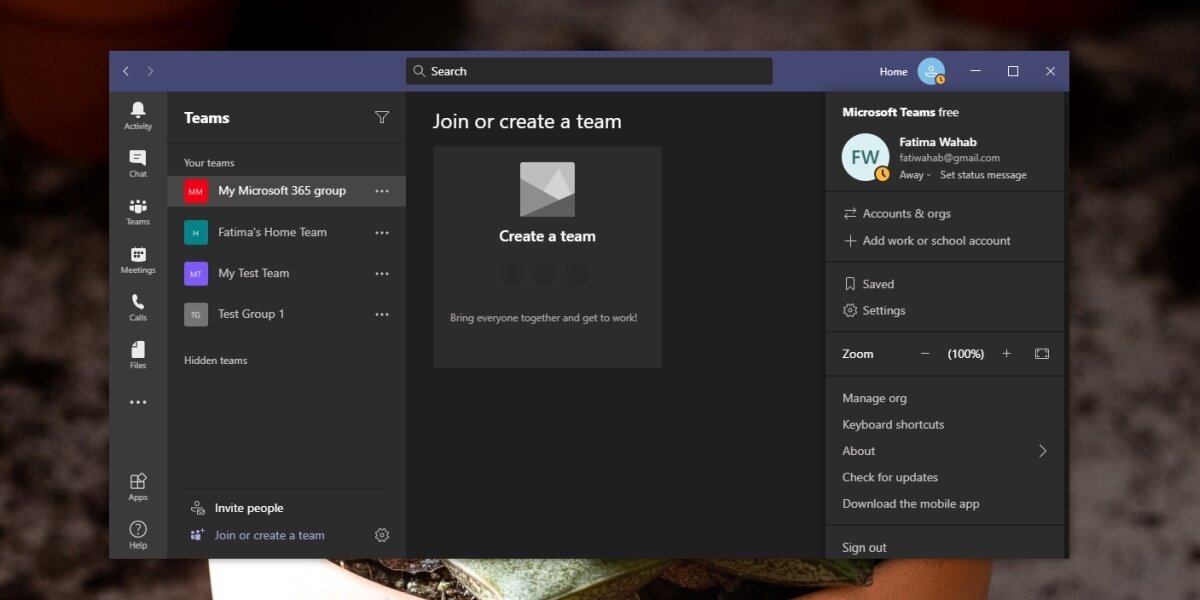This screenshot has height=600, width=1200.
Task: Open the Files section
Action: [138, 355]
